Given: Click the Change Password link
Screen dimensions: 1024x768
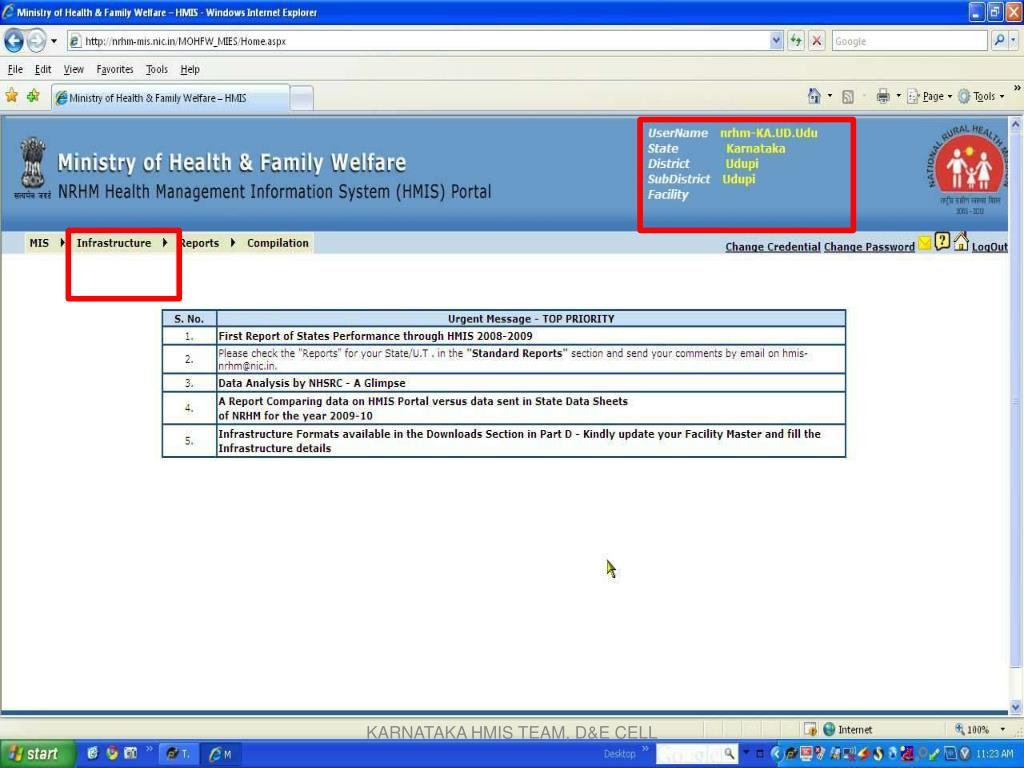Looking at the screenshot, I should pos(869,247).
